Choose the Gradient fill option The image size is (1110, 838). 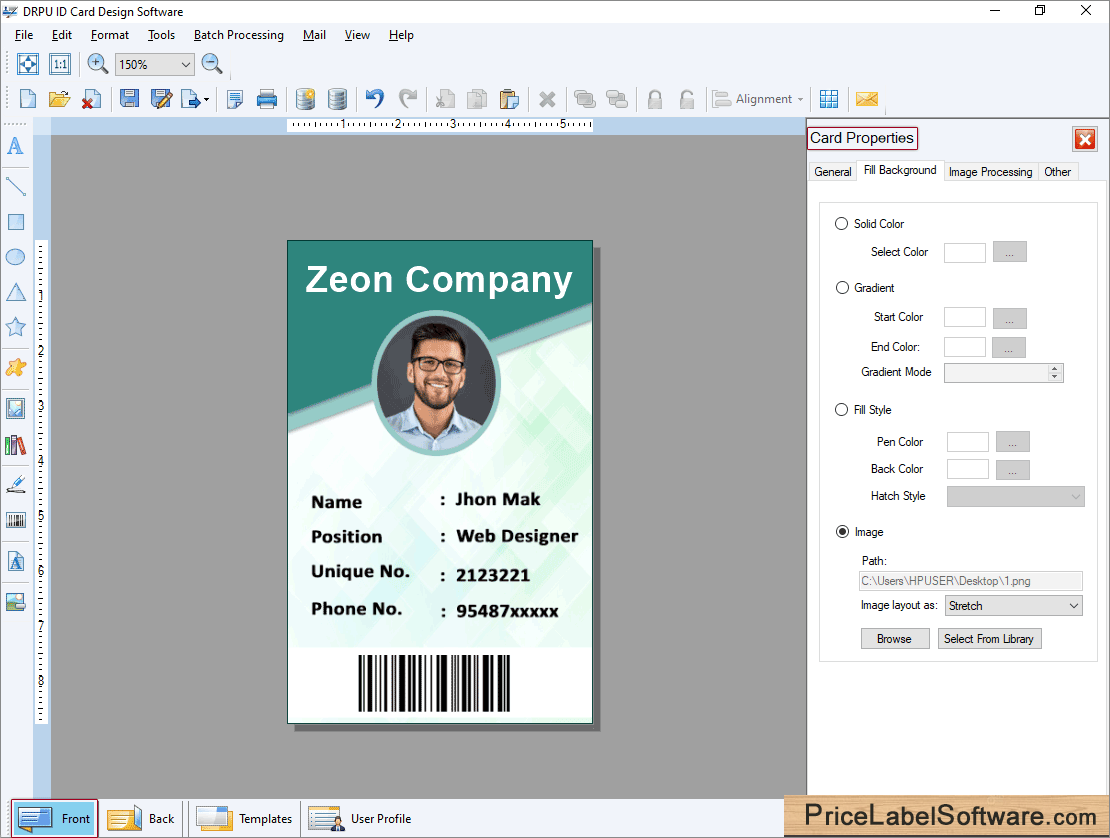pyautogui.click(x=842, y=287)
